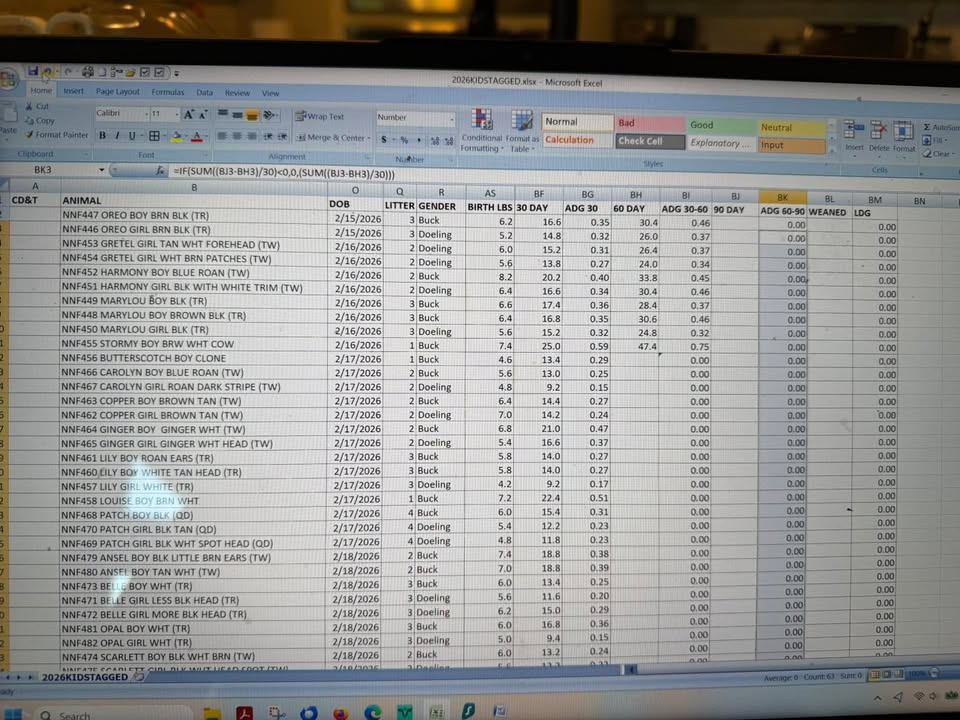Click the Cut scissors icon
Image resolution: width=960 pixels, height=720 pixels.
tap(29, 106)
